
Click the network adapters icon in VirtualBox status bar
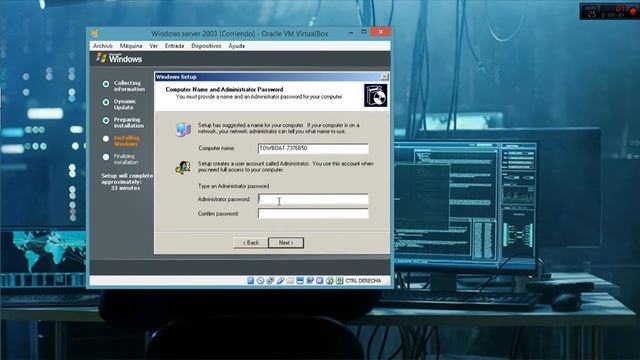point(270,281)
